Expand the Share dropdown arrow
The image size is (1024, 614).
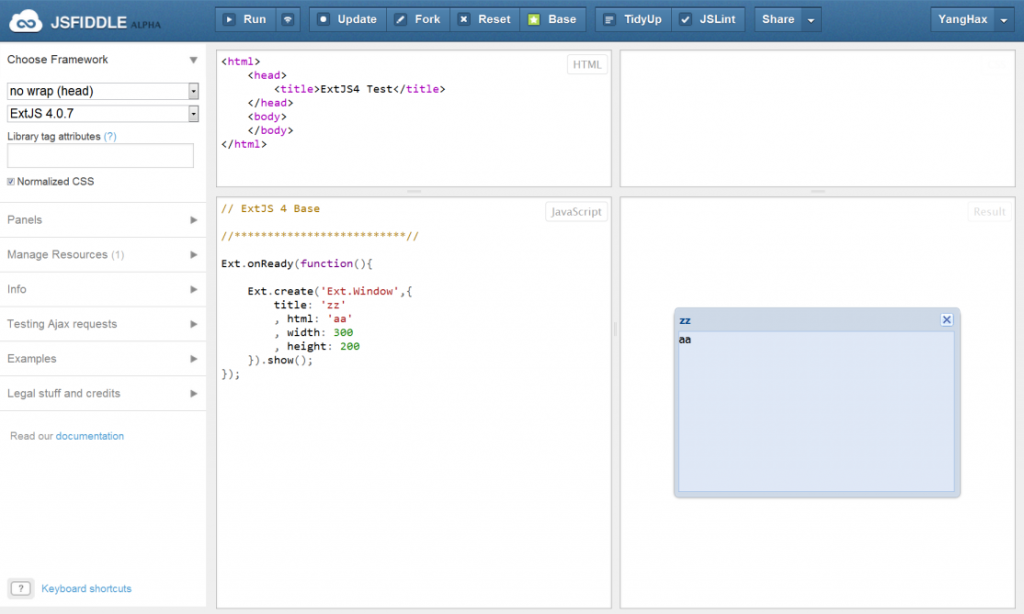point(811,20)
